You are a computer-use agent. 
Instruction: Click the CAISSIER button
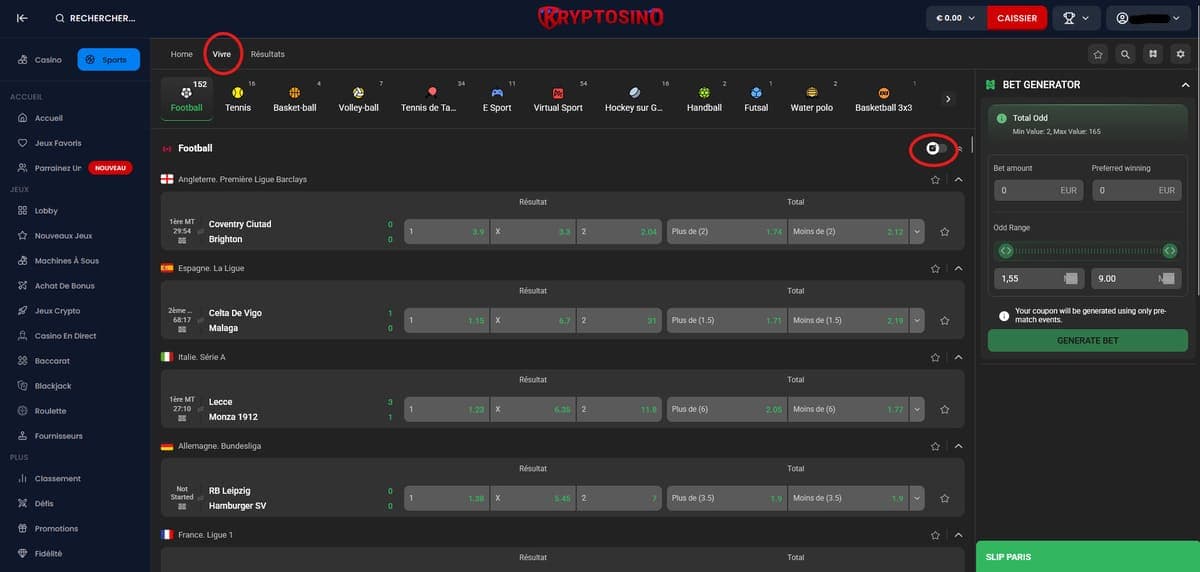(1017, 18)
